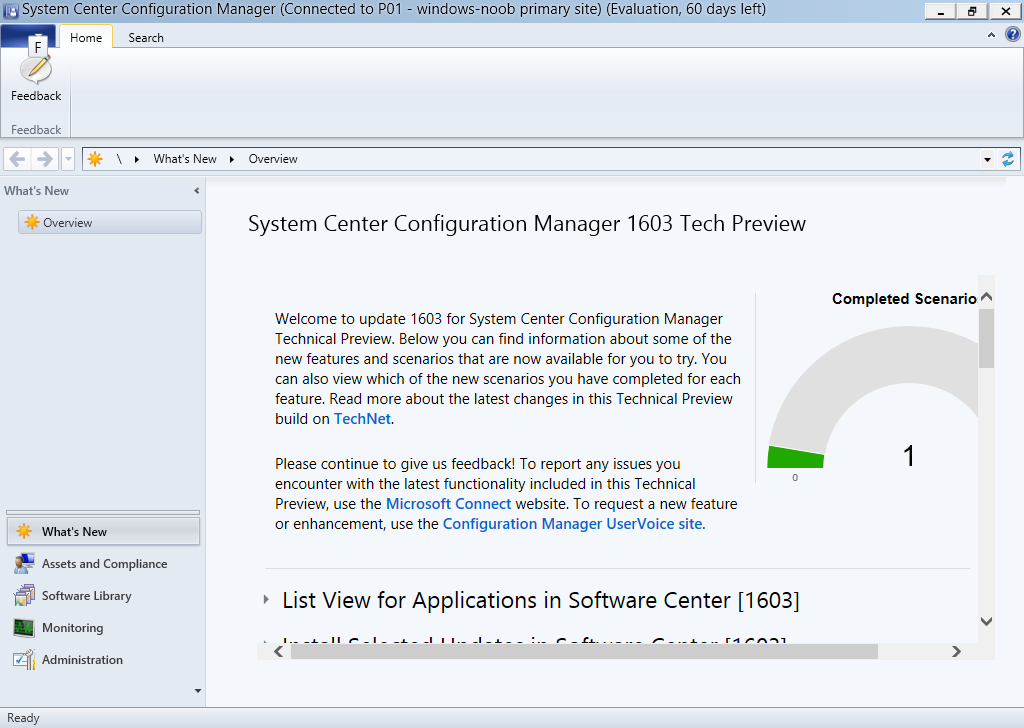1024x728 pixels.
Task: Click the green segment of scenario gauge
Action: coord(795,456)
